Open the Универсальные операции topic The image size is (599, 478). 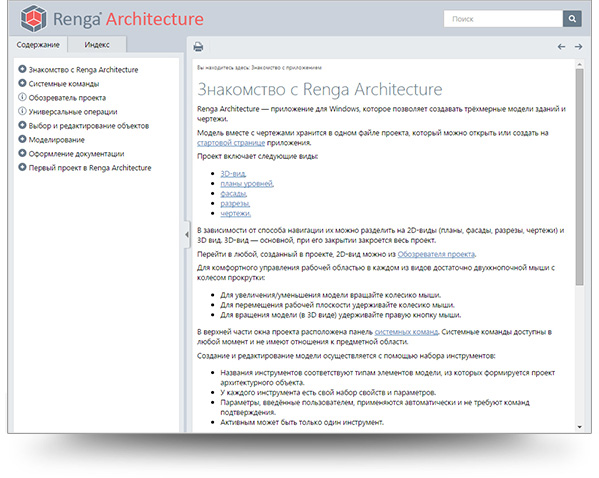pos(73,112)
